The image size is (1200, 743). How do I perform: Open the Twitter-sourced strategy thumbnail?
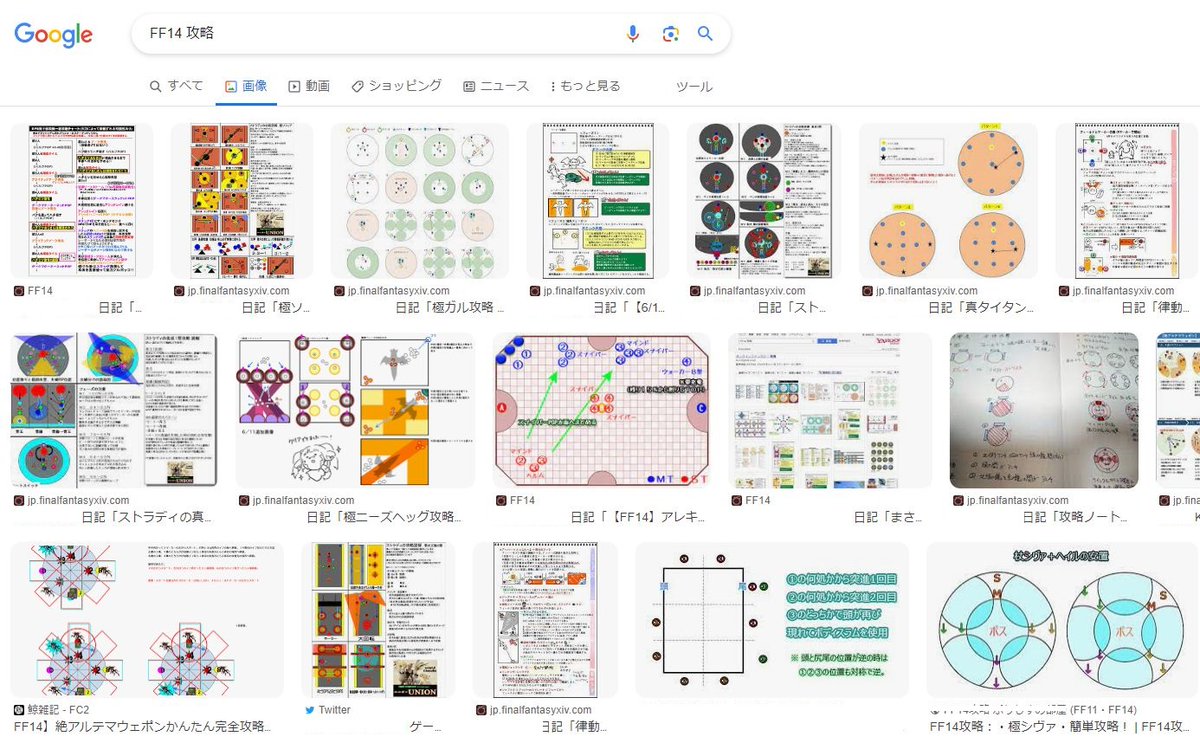pyautogui.click(x=379, y=619)
